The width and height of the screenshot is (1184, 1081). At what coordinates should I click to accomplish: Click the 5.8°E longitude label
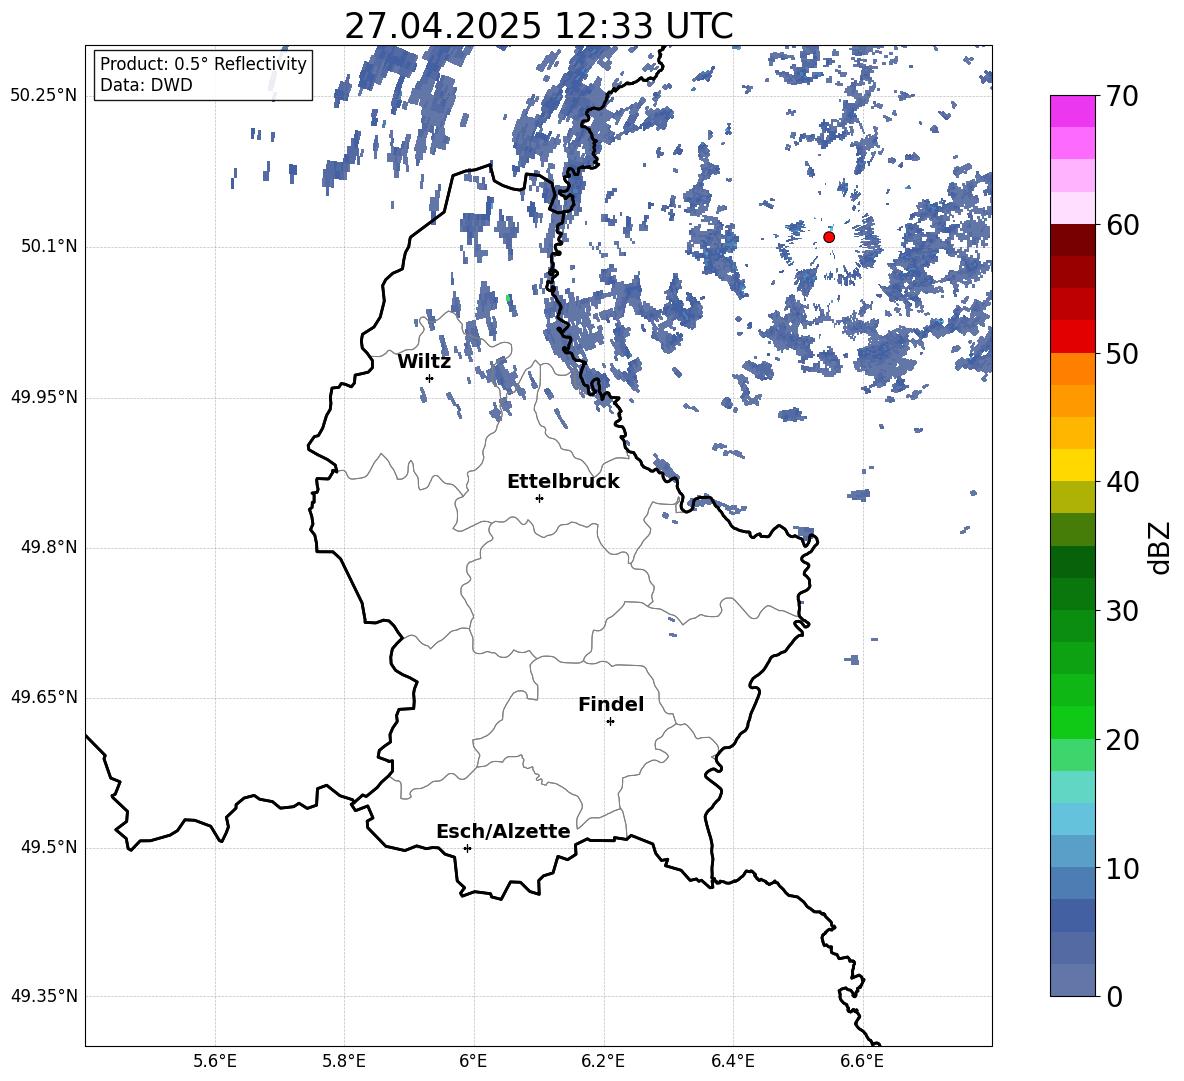(344, 1061)
